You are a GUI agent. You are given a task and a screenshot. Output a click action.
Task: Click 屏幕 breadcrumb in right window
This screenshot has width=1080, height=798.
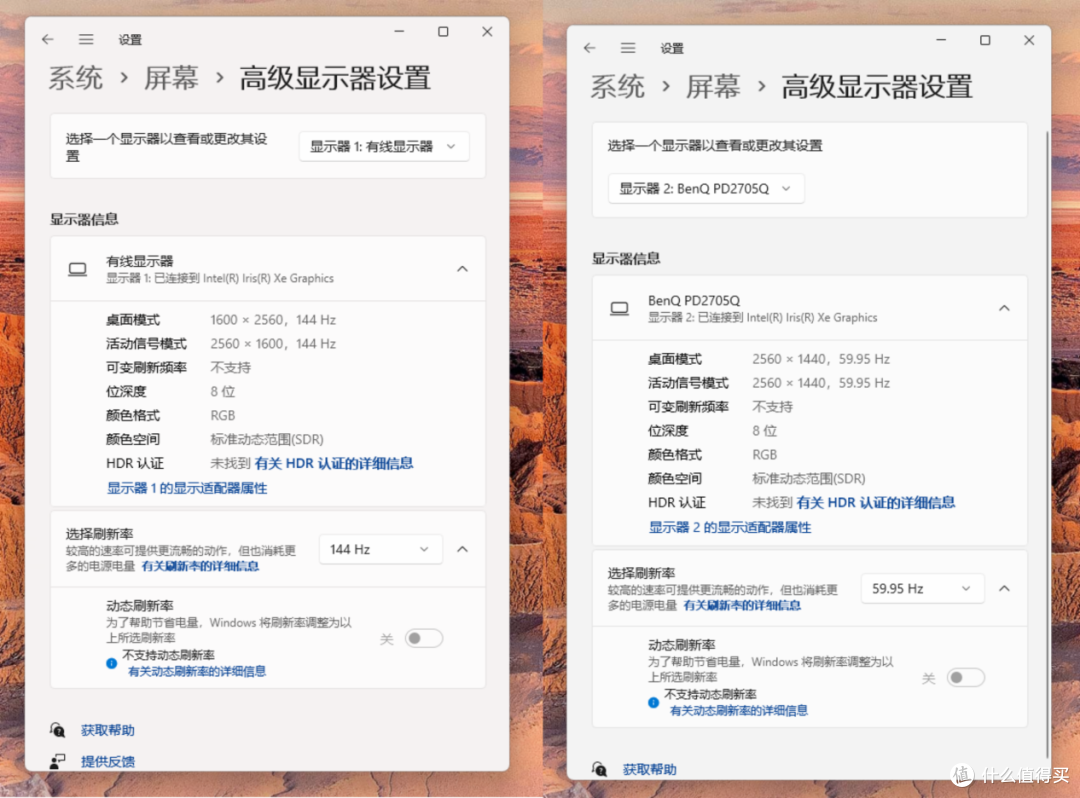click(713, 87)
